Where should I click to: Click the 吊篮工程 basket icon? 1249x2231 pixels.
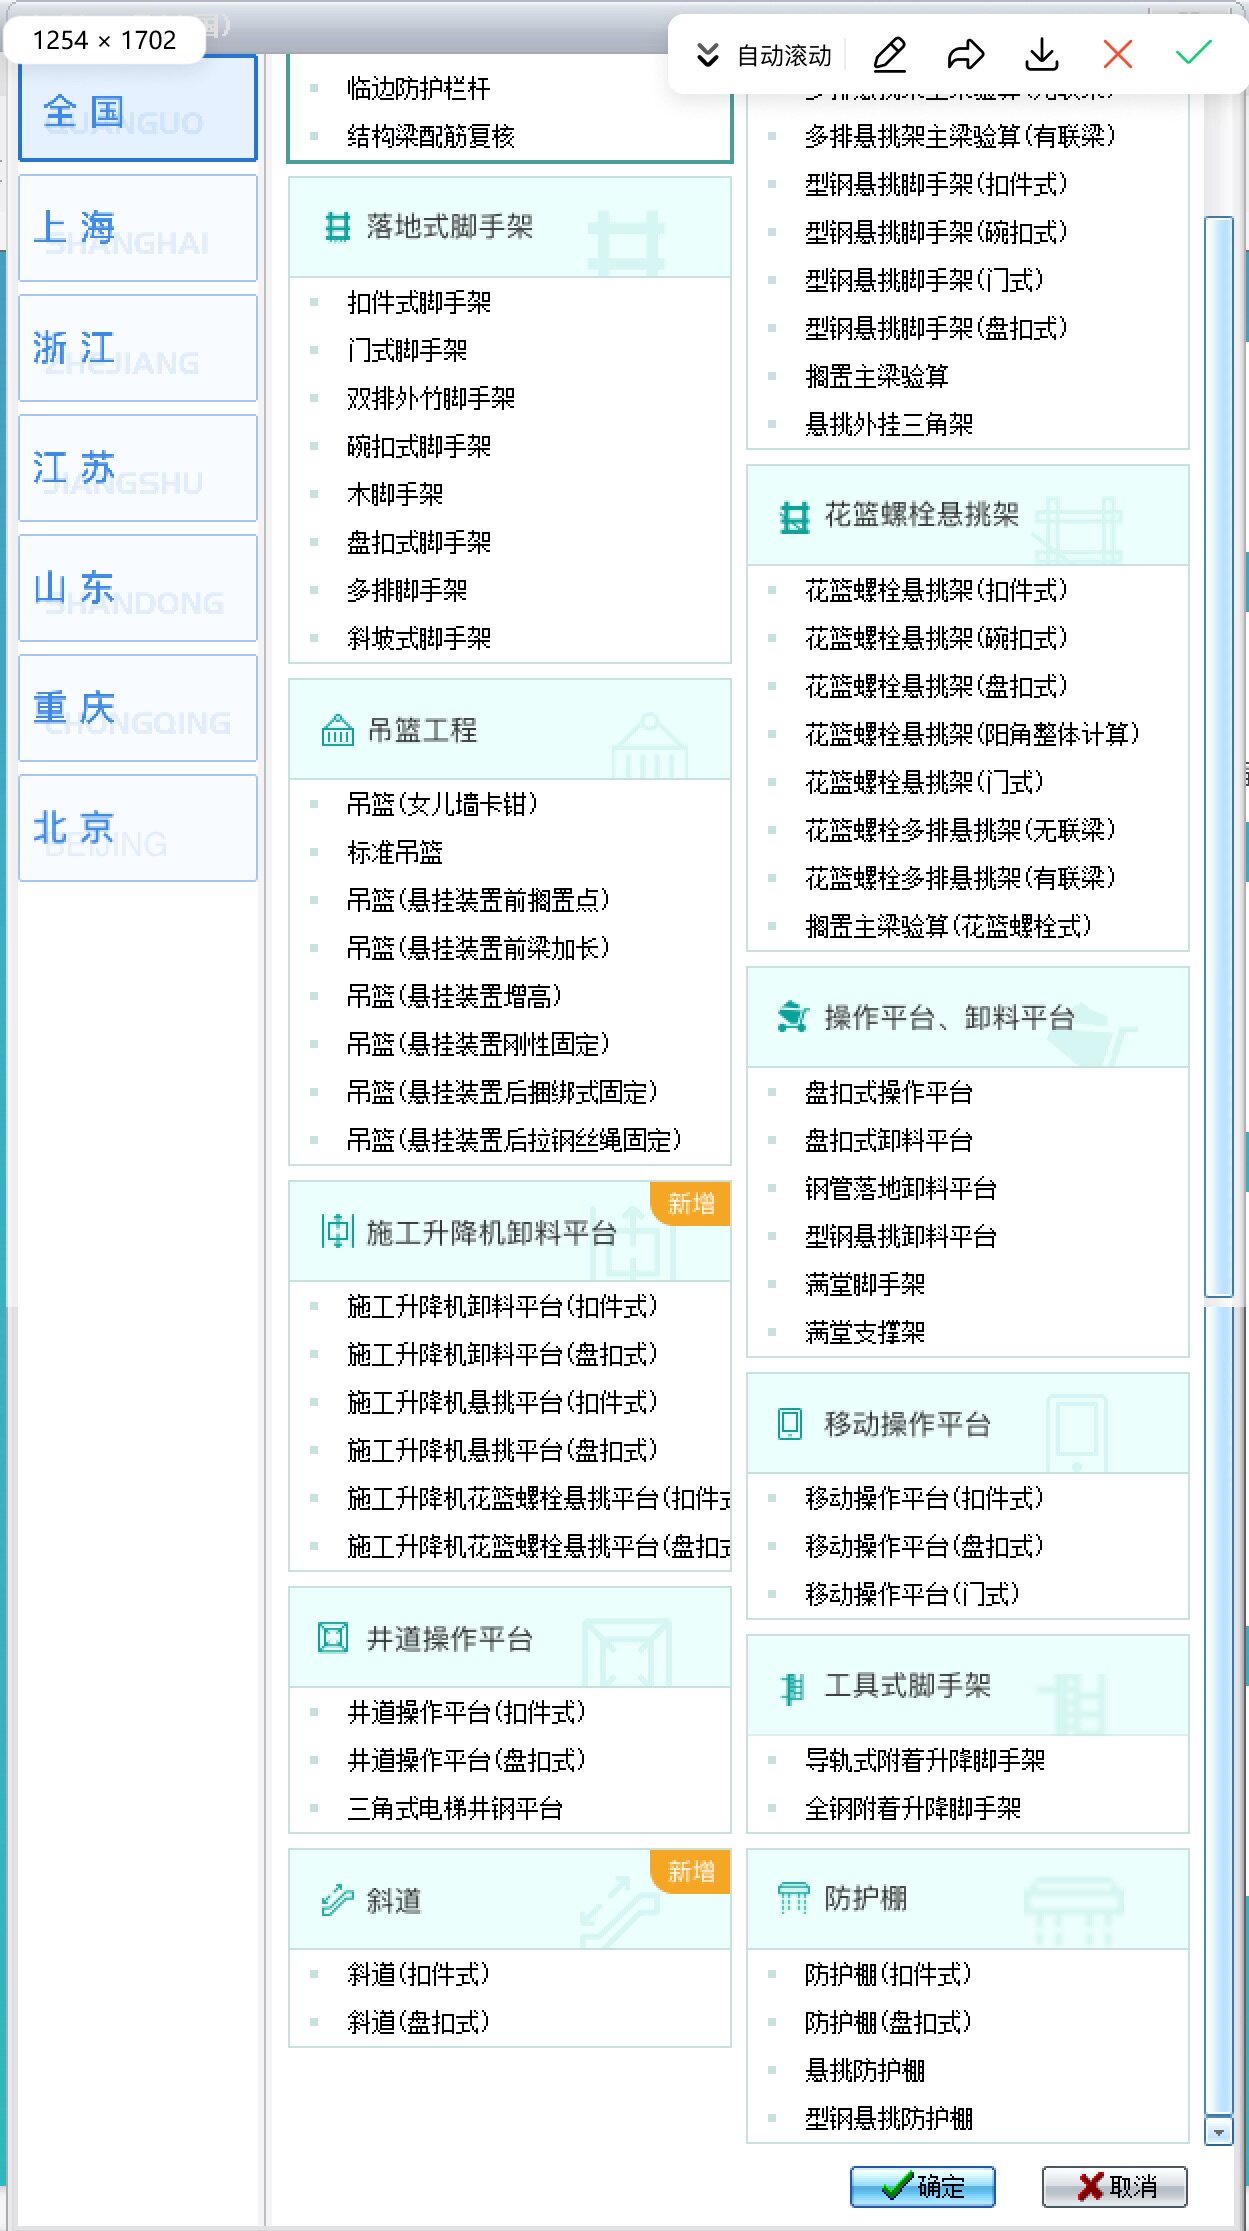(x=337, y=731)
